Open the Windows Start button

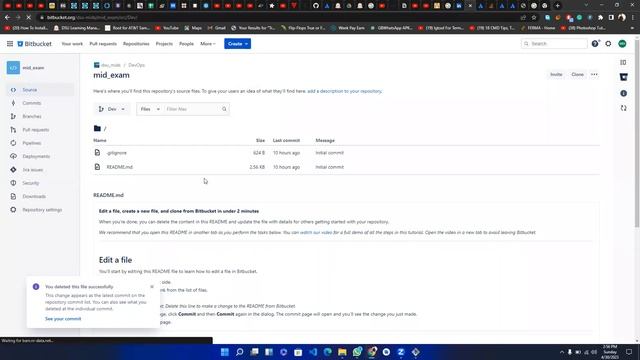coord(224,352)
